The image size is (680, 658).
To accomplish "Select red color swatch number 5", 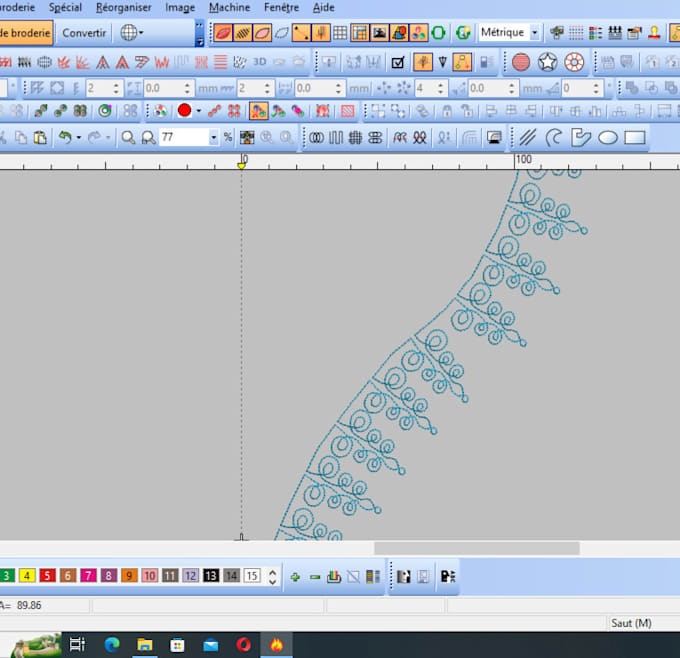I will [47, 576].
